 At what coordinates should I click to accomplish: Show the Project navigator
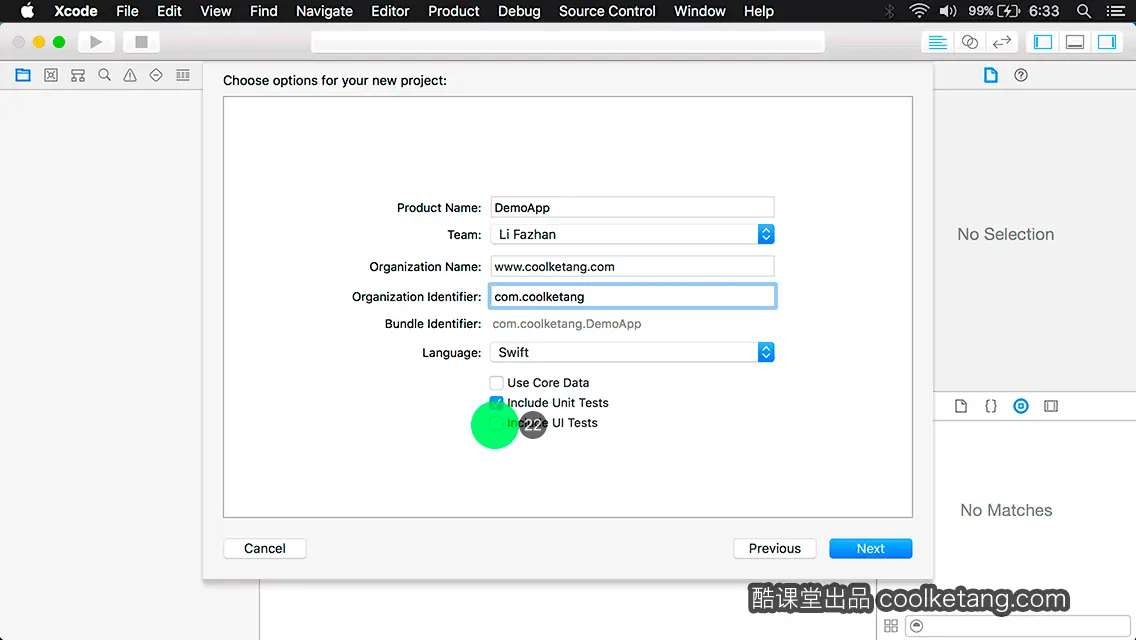point(23,75)
